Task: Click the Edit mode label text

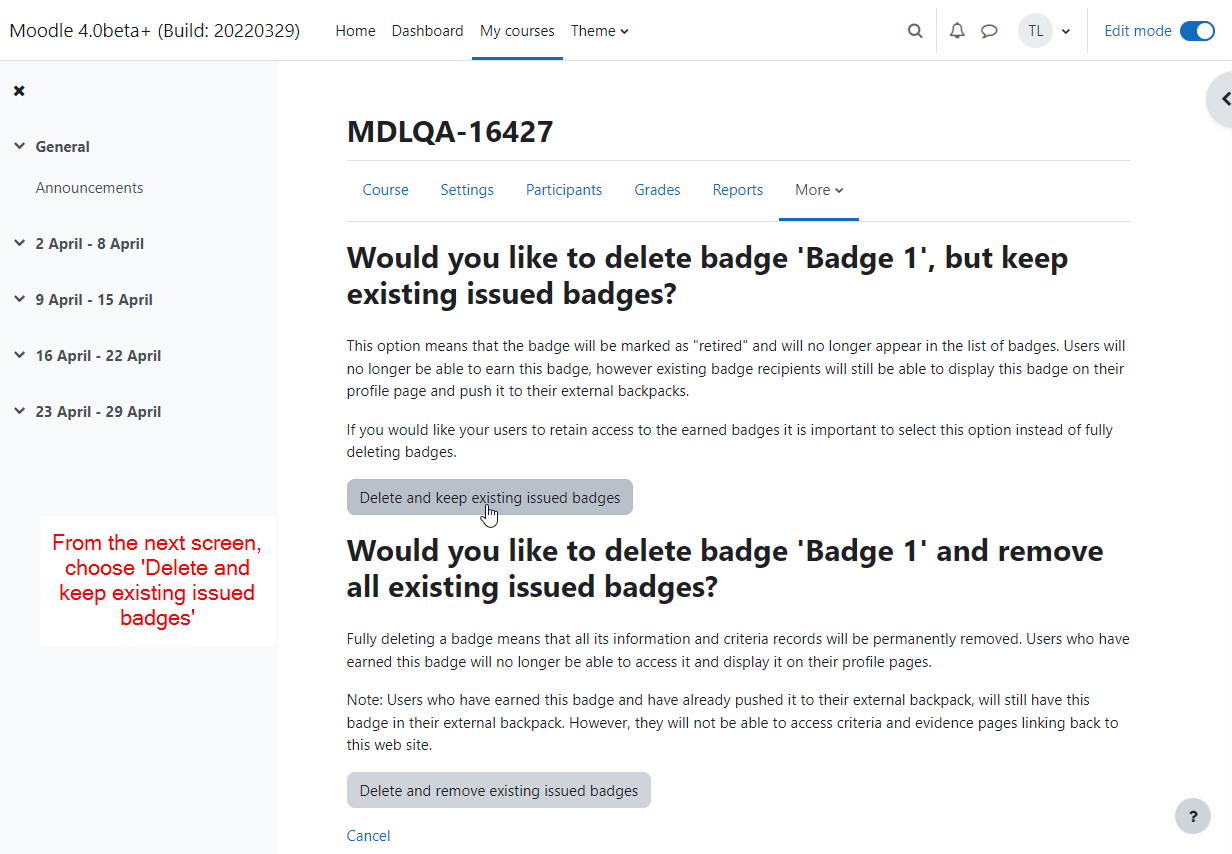Action: tap(1138, 31)
